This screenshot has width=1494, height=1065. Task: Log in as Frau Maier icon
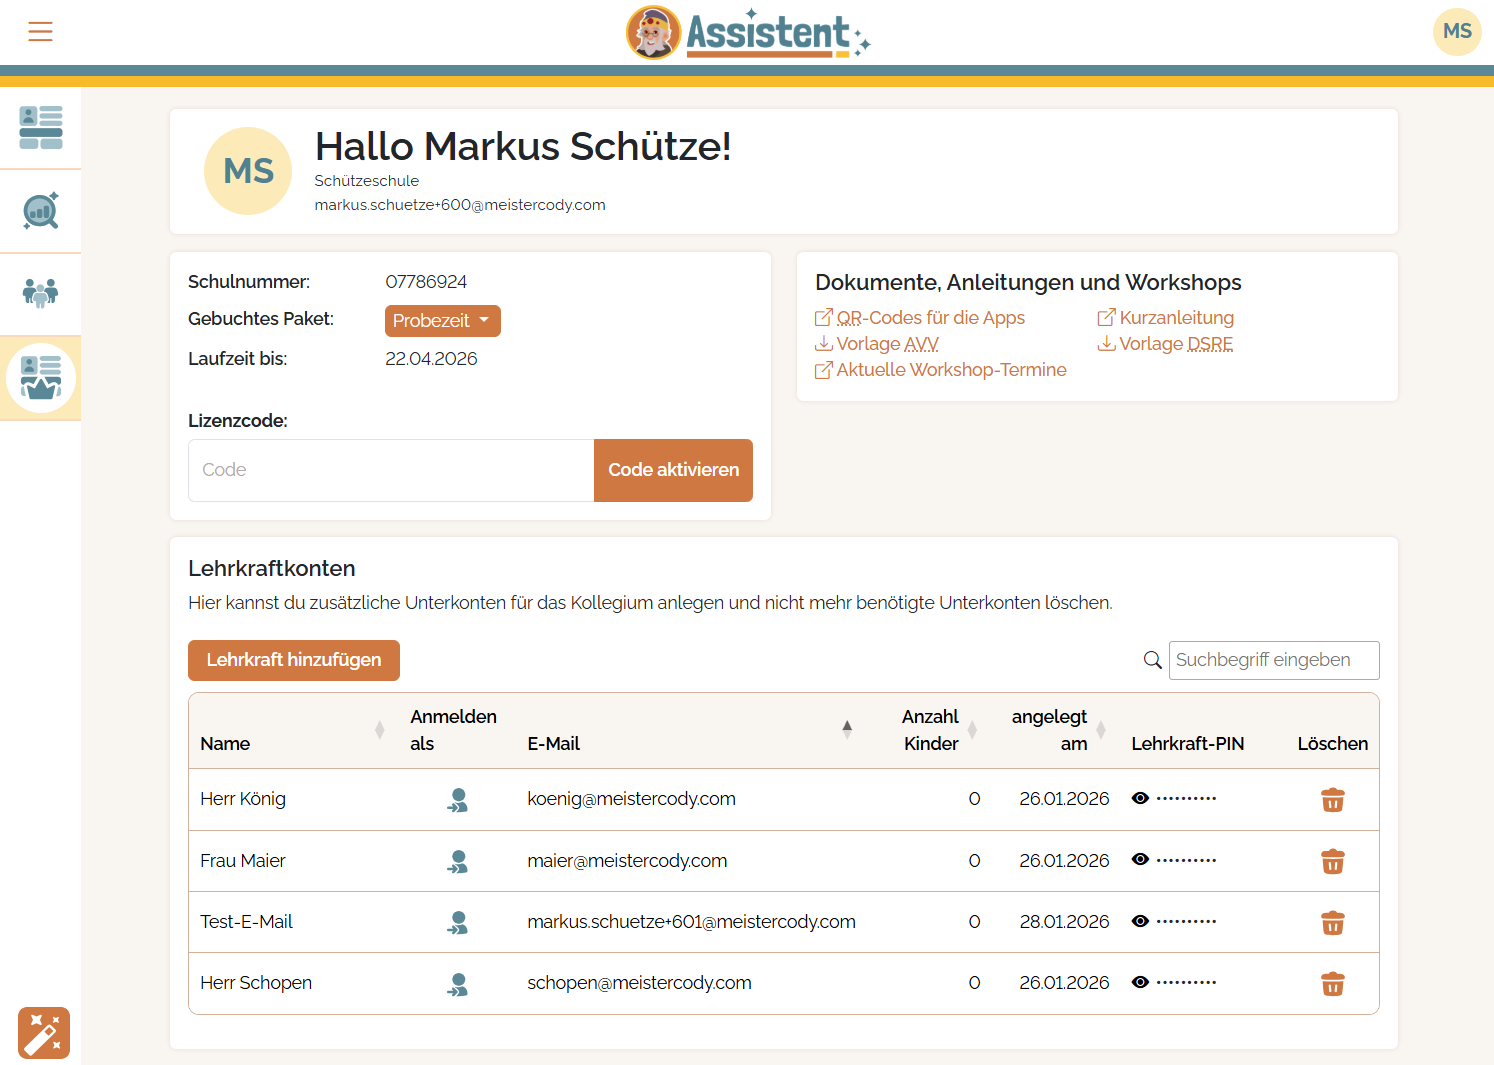[x=457, y=861]
